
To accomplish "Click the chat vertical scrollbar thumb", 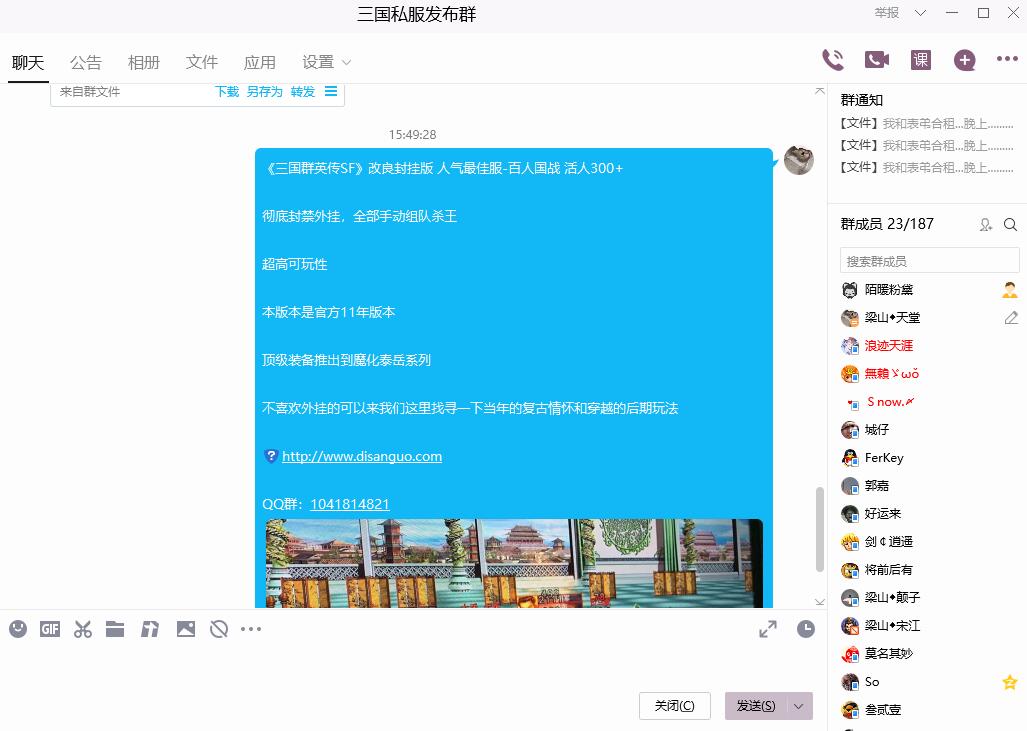I will [819, 529].
